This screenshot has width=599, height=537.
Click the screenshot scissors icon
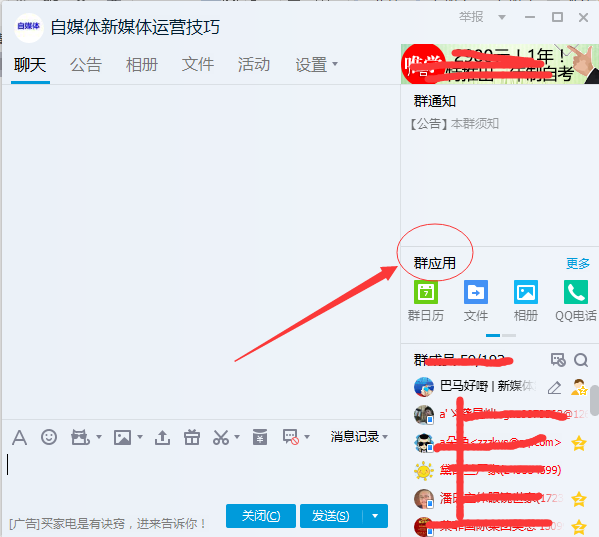pyautogui.click(x=221, y=437)
